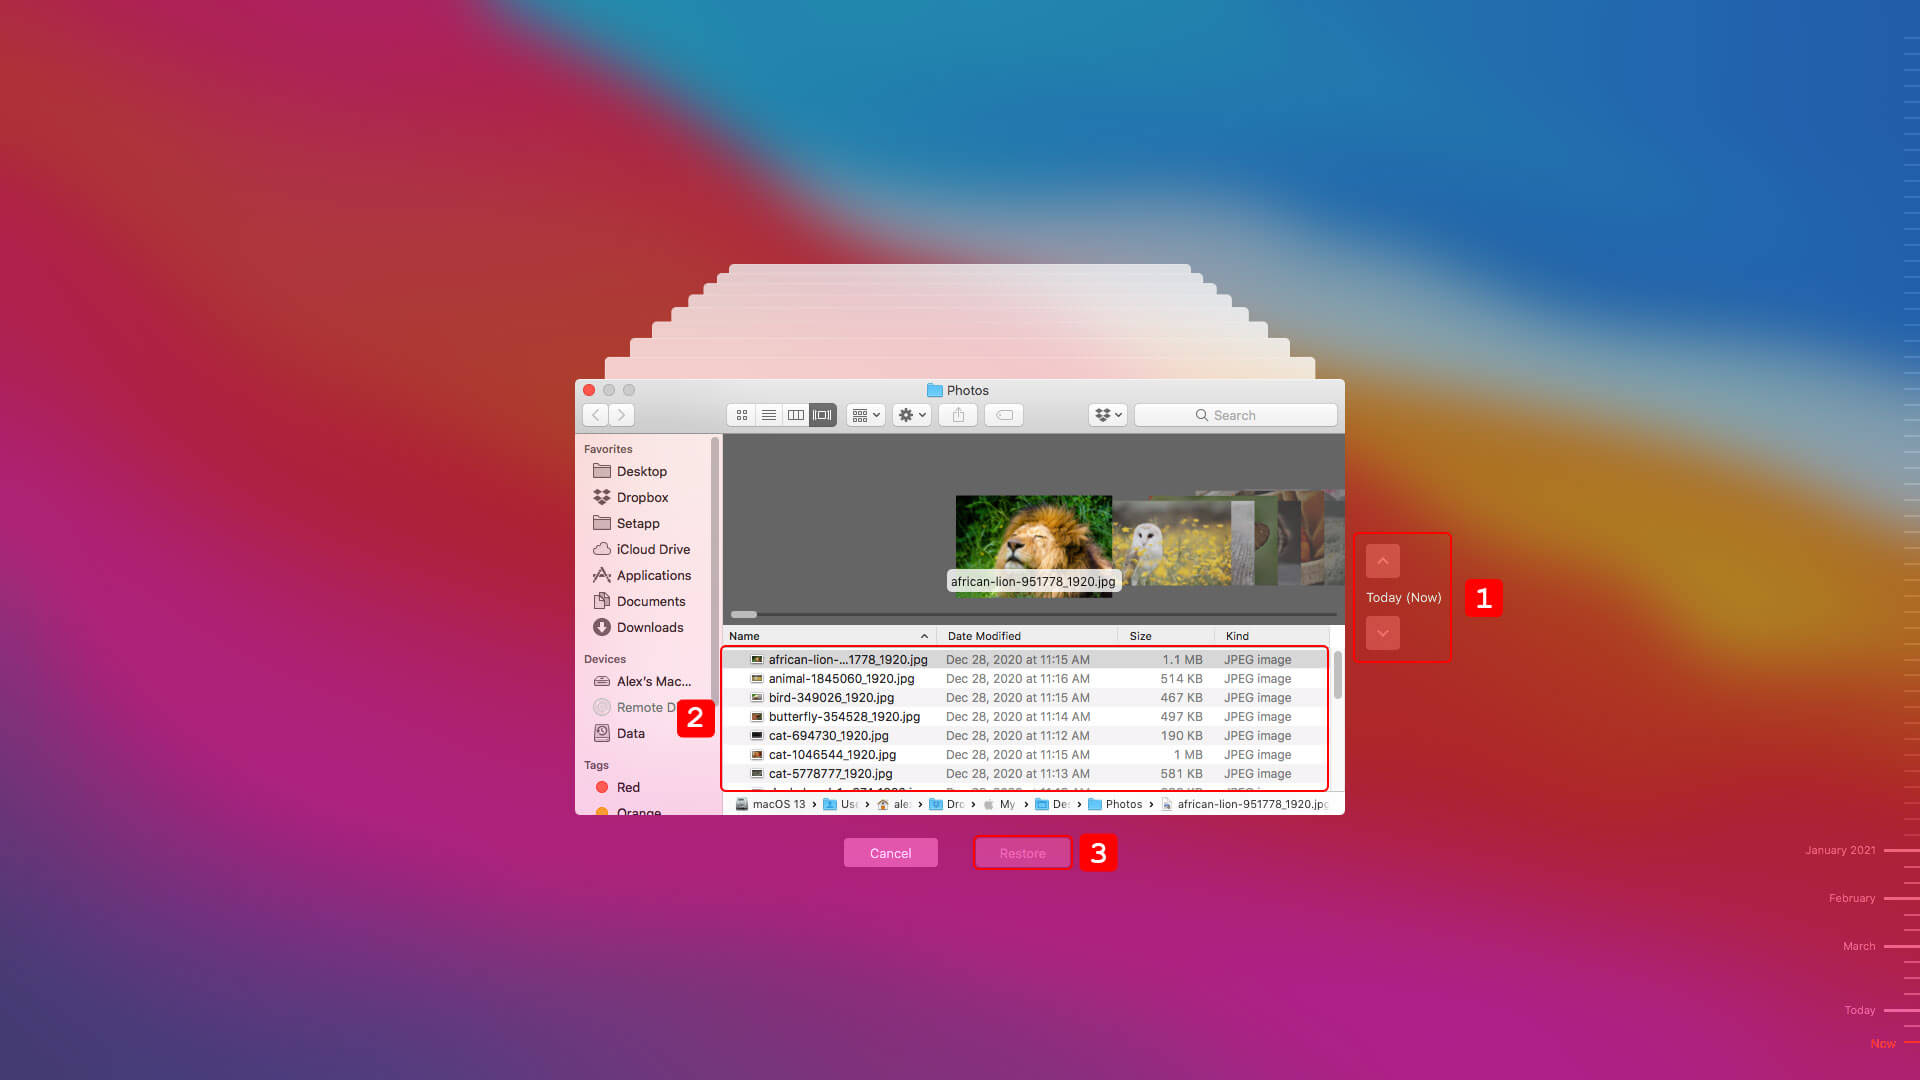Select the column list view icon

[x=794, y=415]
